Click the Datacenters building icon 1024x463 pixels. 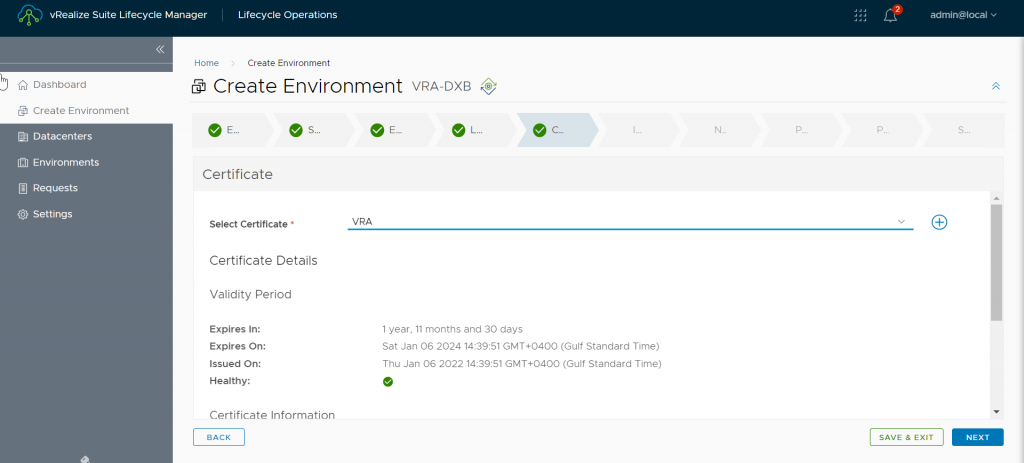(23, 136)
